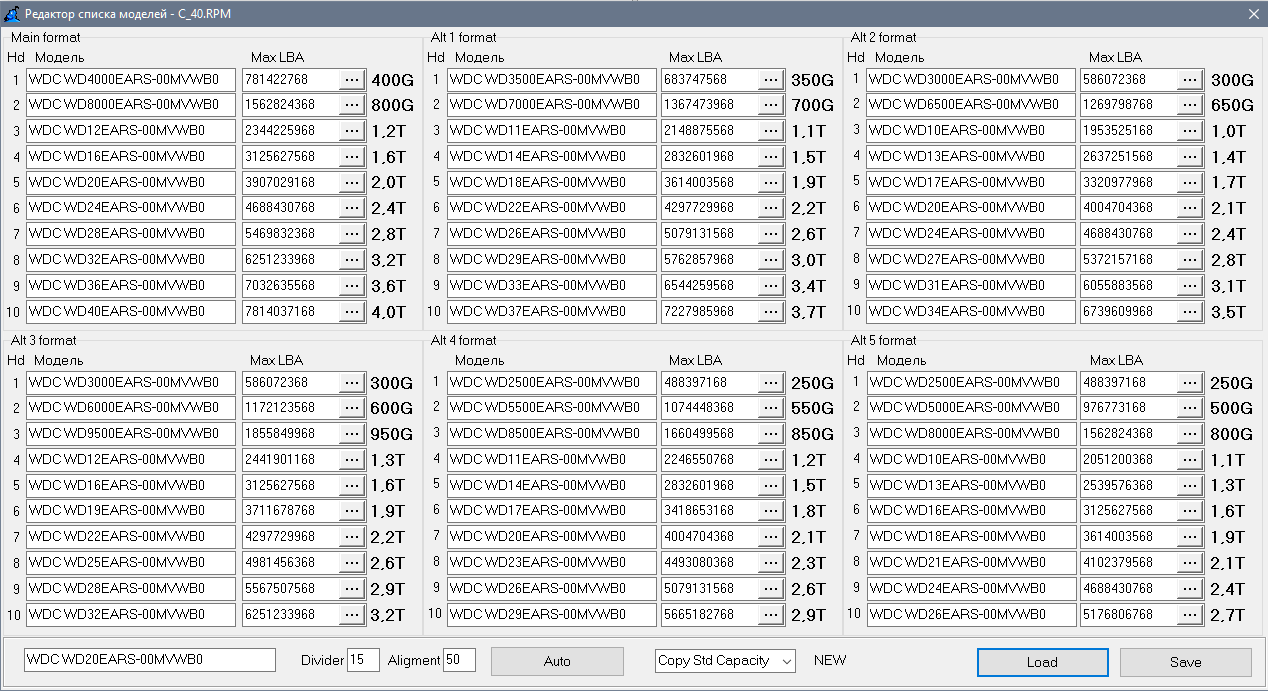
Task: Click the '...' button beside Max LBA 5469832368
Action: 353,234
